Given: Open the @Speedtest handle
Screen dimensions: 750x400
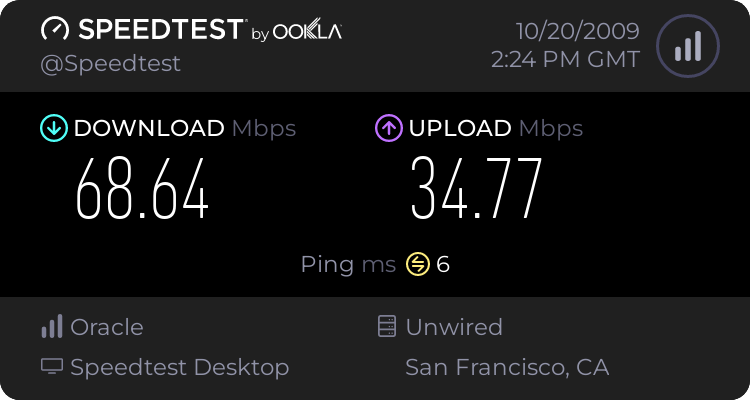Looking at the screenshot, I should (110, 64).
